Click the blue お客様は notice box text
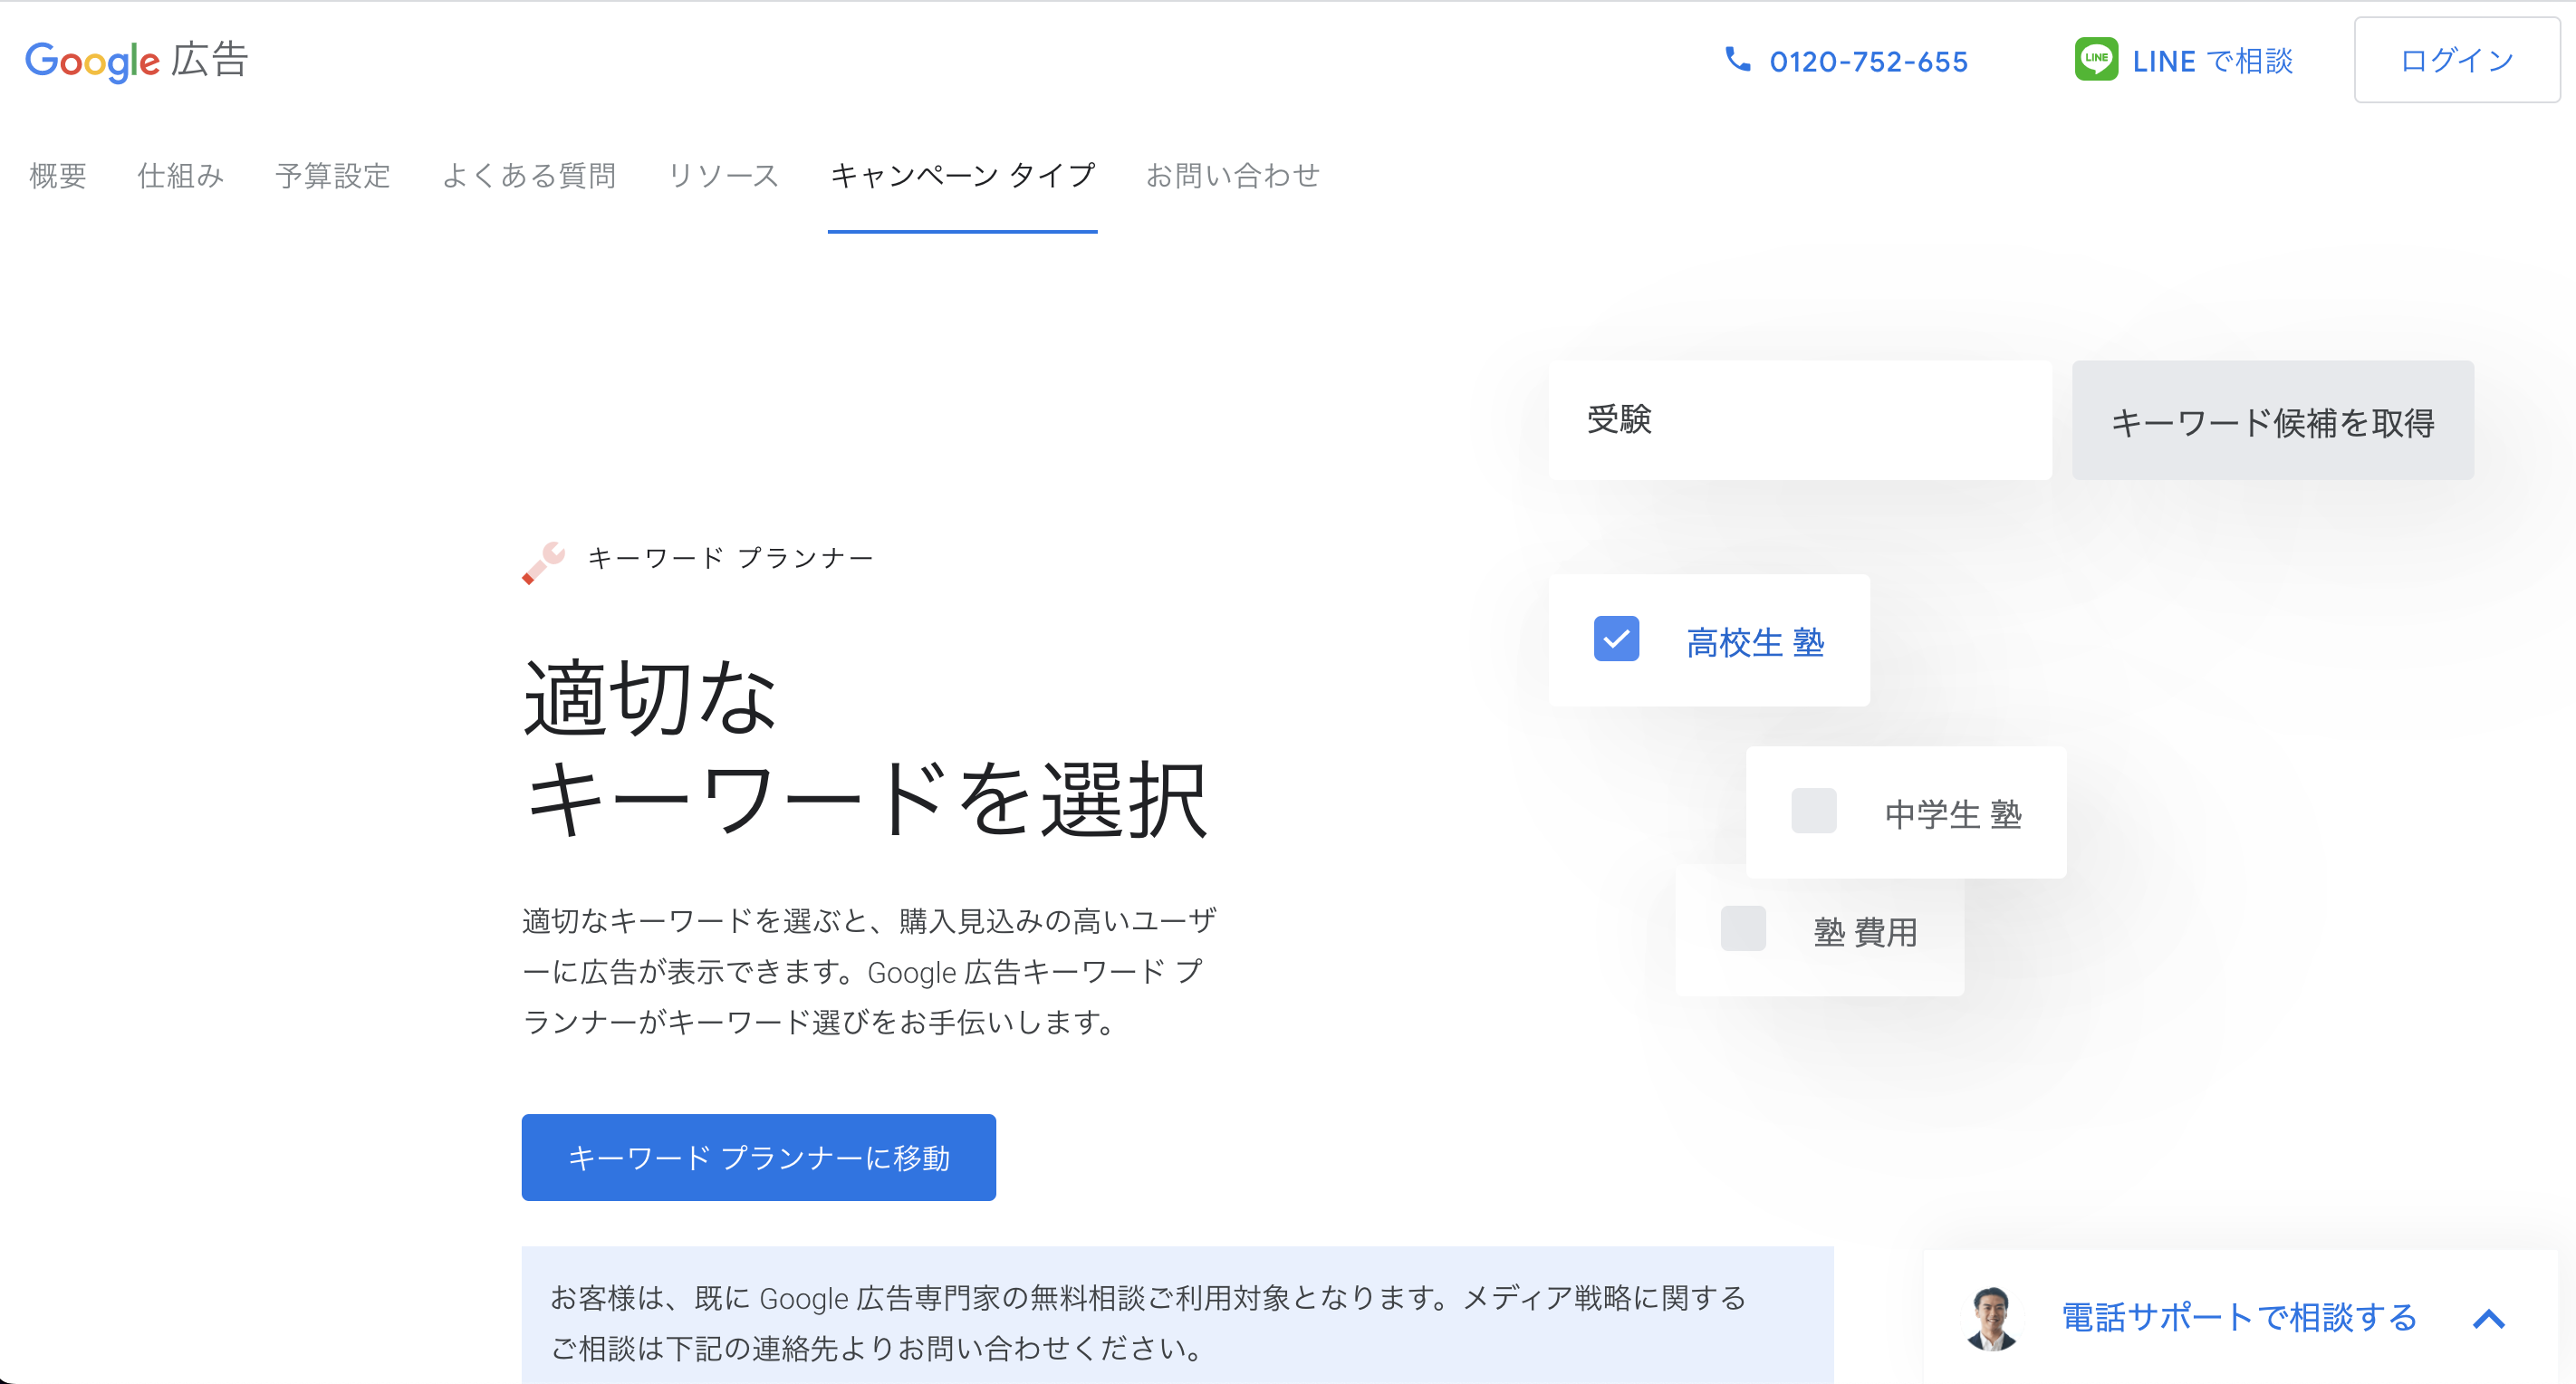 (1148, 1322)
